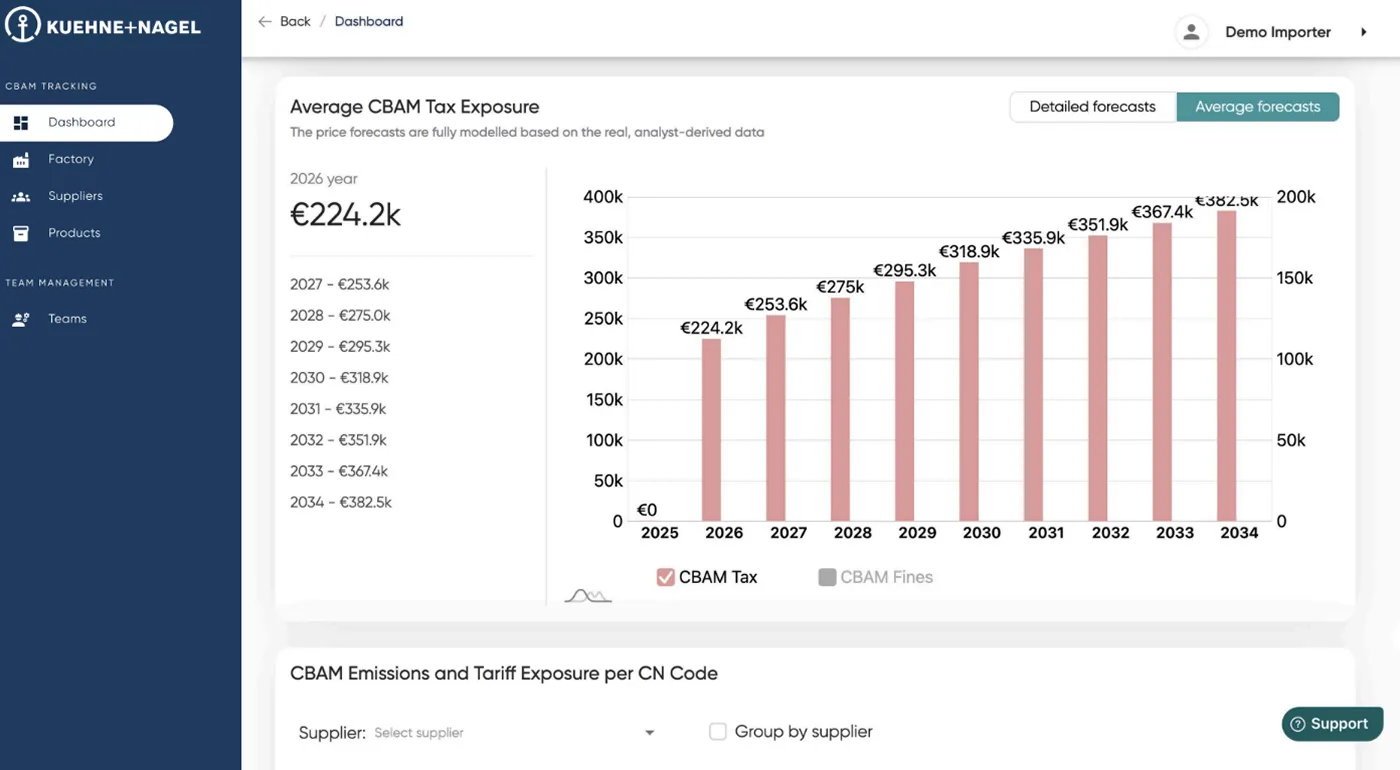1400x770 pixels.
Task: Click the user avatar icon
Action: pos(1191,32)
